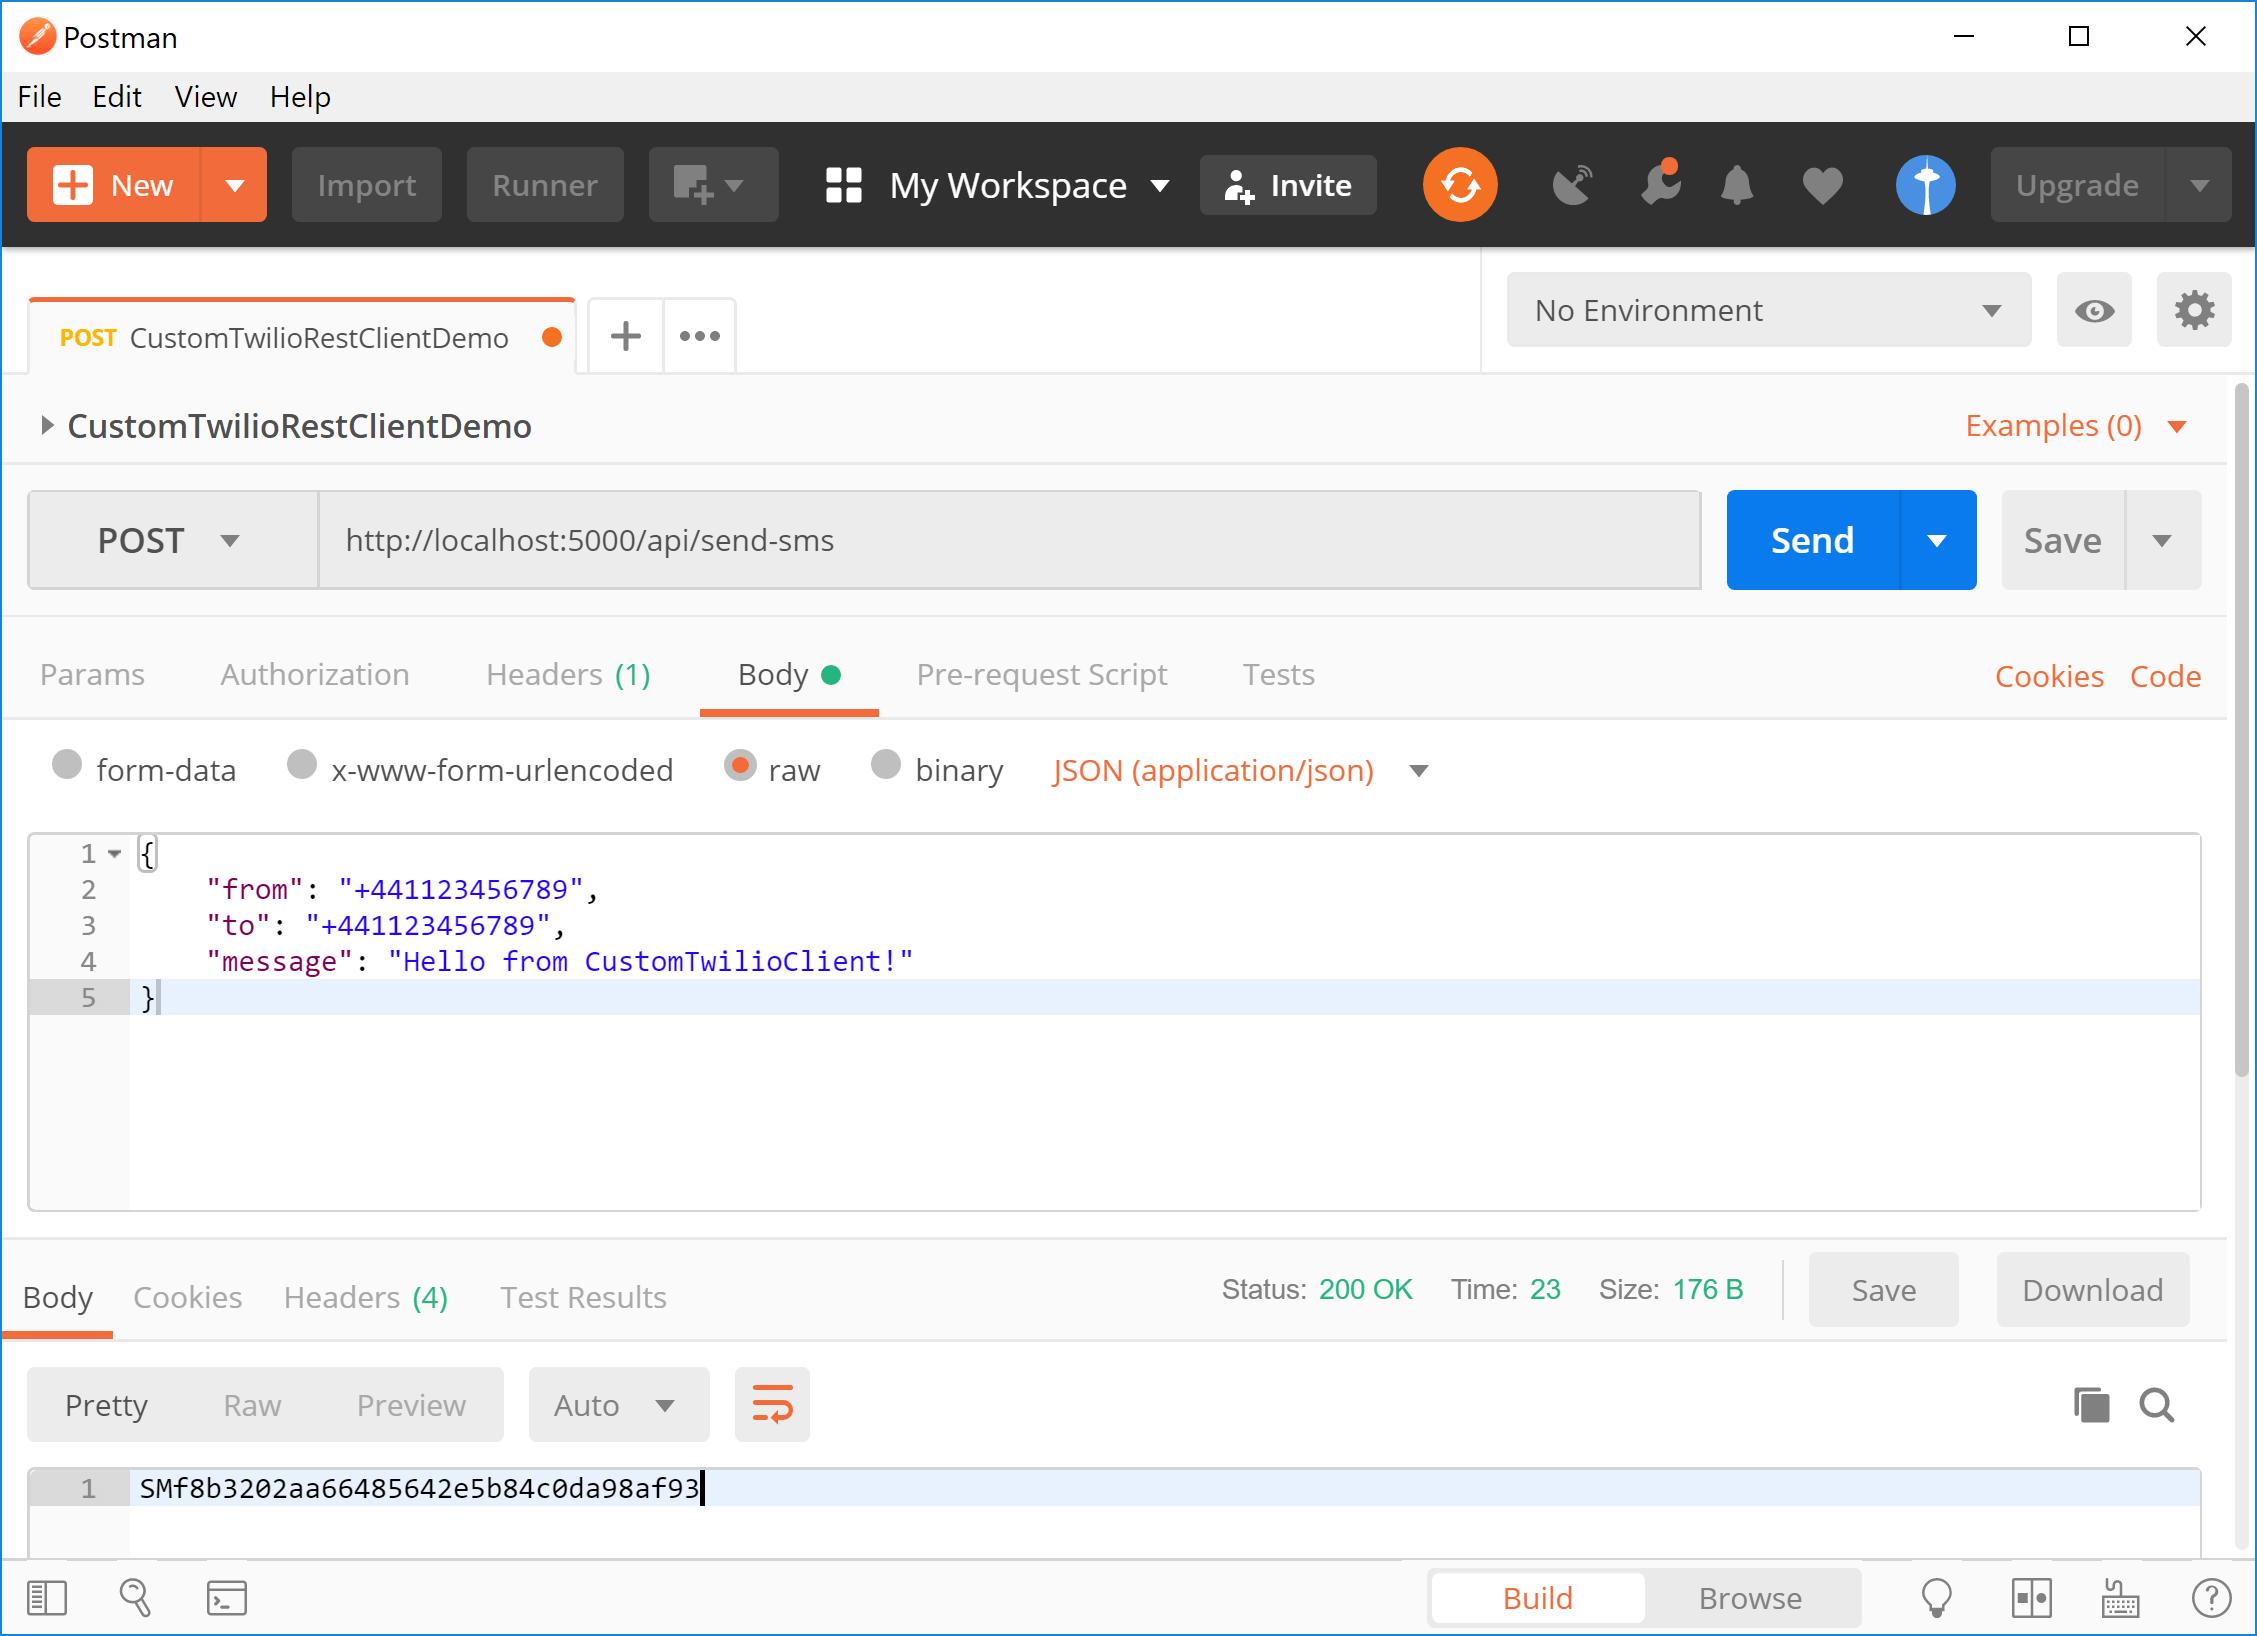Open manage environments gear icon
Viewport: 2257px width, 1636px height.
click(2193, 310)
